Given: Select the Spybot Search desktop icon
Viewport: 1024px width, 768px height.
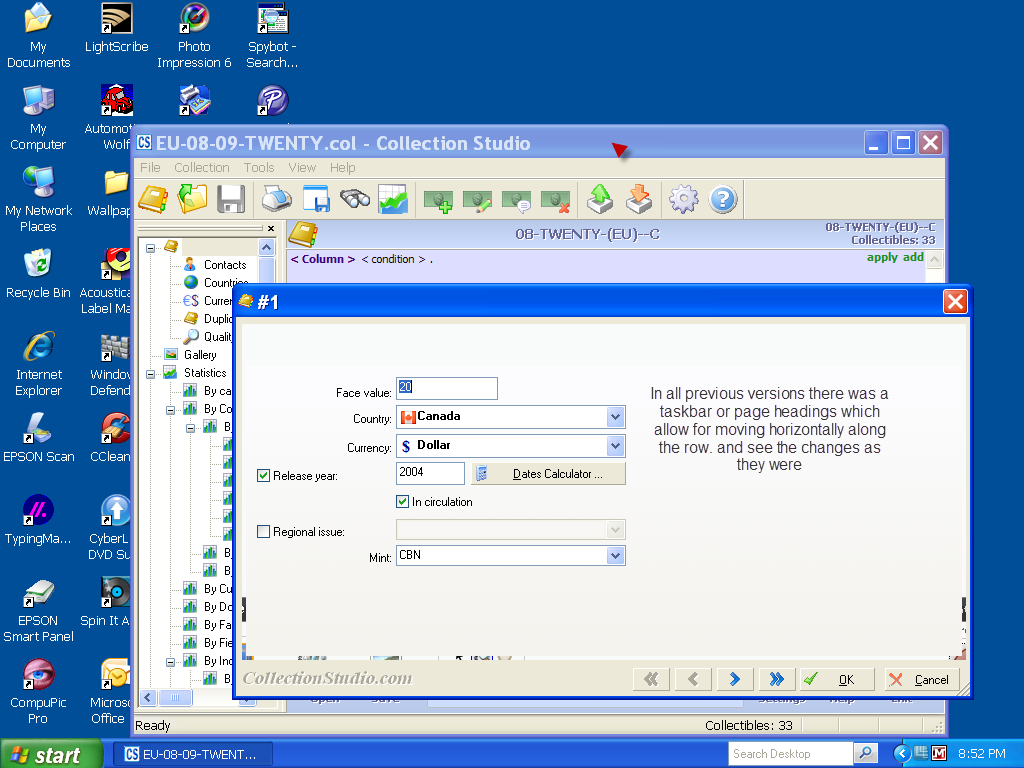Looking at the screenshot, I should click(x=272, y=36).
